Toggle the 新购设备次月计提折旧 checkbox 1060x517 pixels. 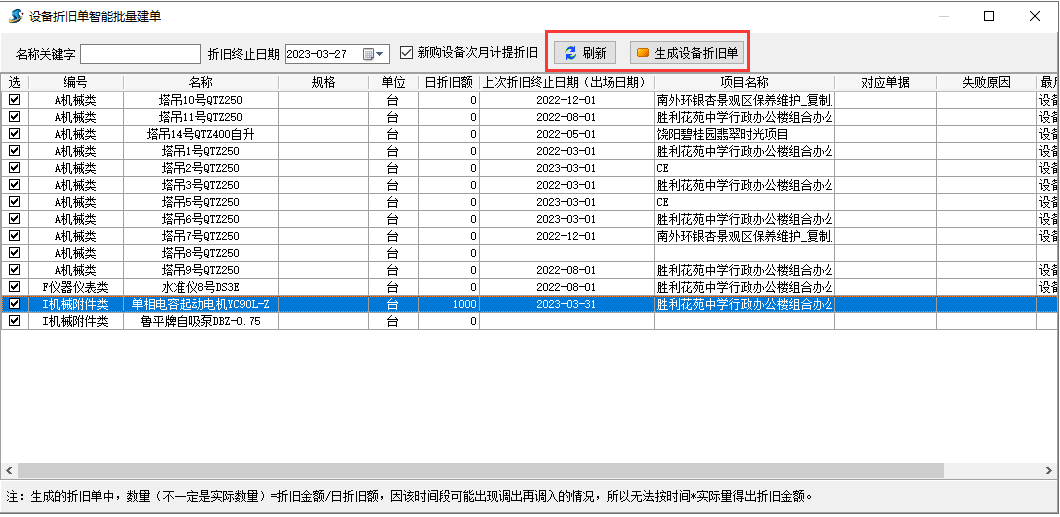tap(406, 53)
